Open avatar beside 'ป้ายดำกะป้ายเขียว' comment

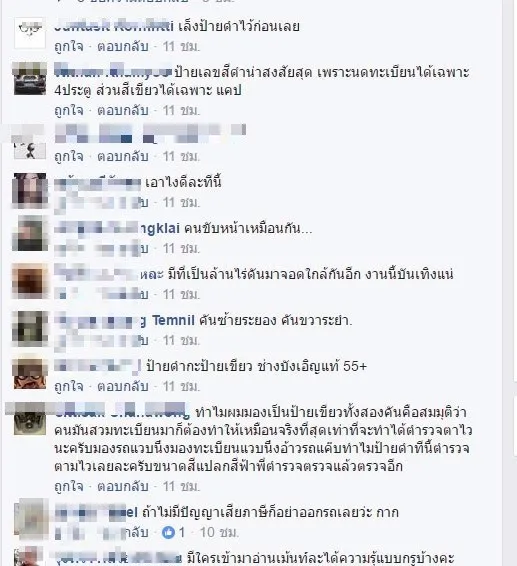pyautogui.click(x=30, y=374)
